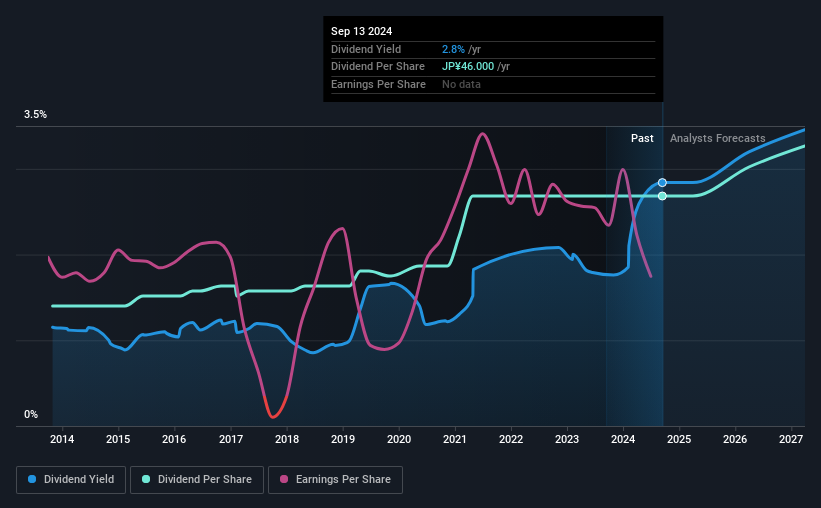Image resolution: width=821 pixels, height=508 pixels.
Task: Click the 2018 x-axis label
Action: click(287, 439)
